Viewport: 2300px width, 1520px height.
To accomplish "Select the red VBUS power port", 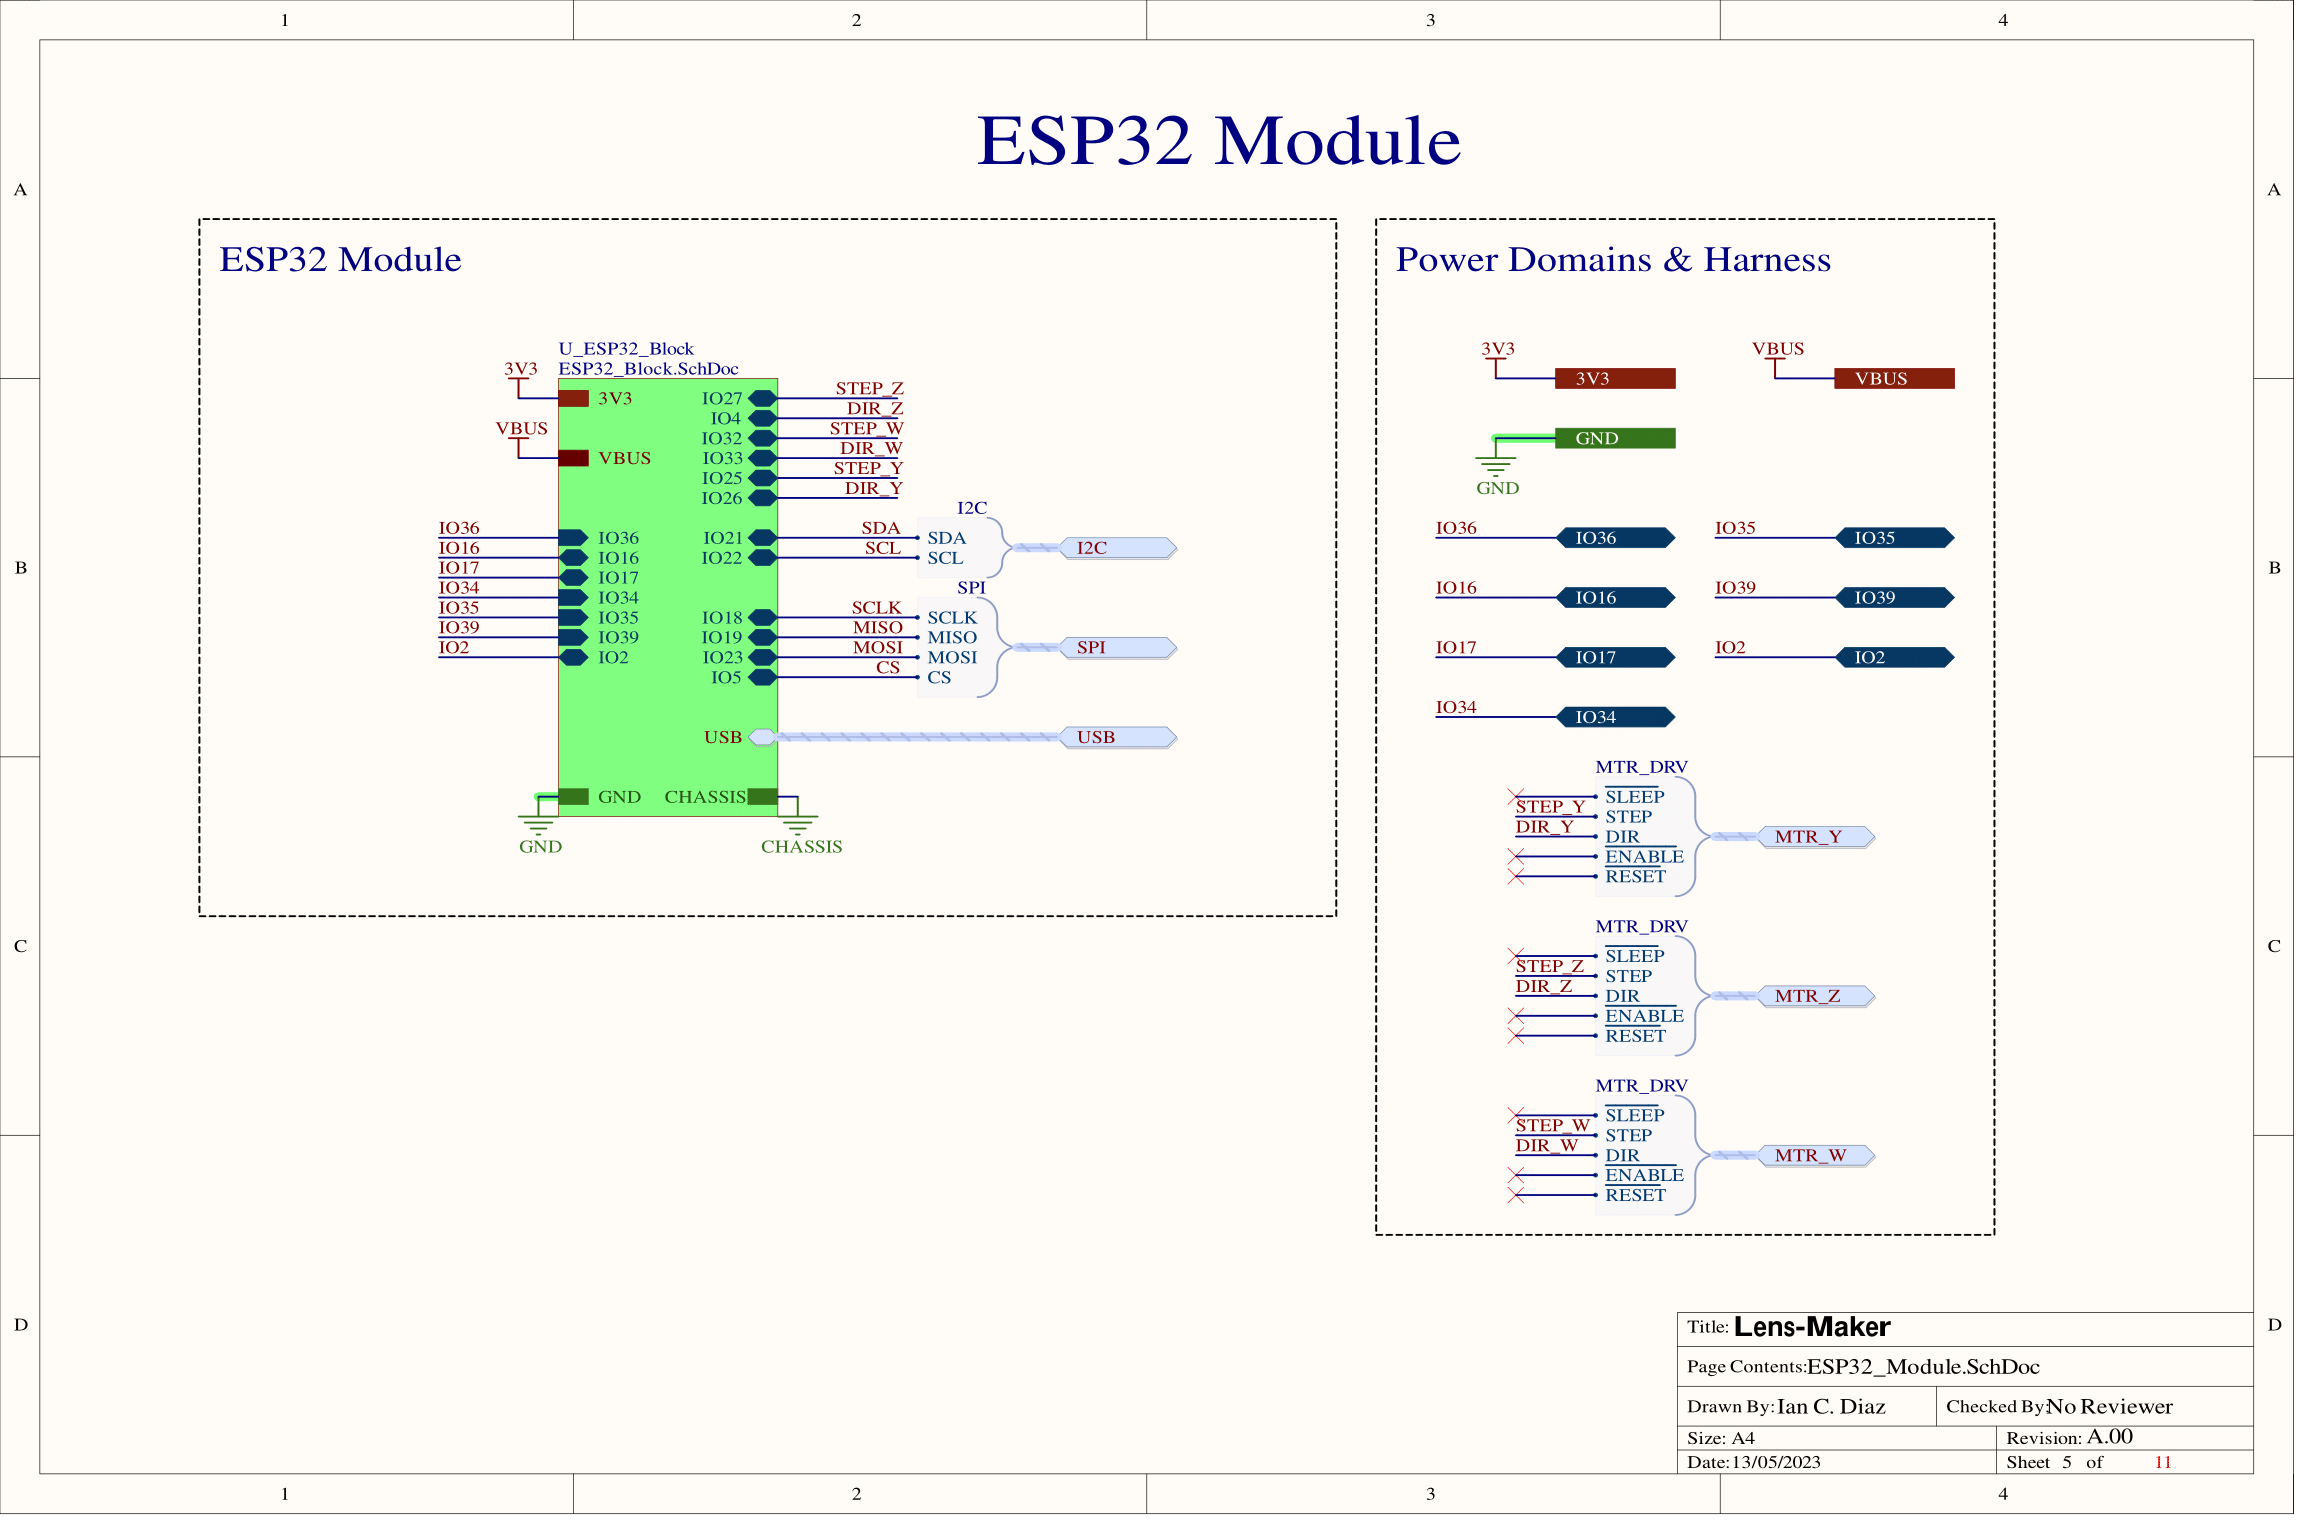I will pos(1893,379).
